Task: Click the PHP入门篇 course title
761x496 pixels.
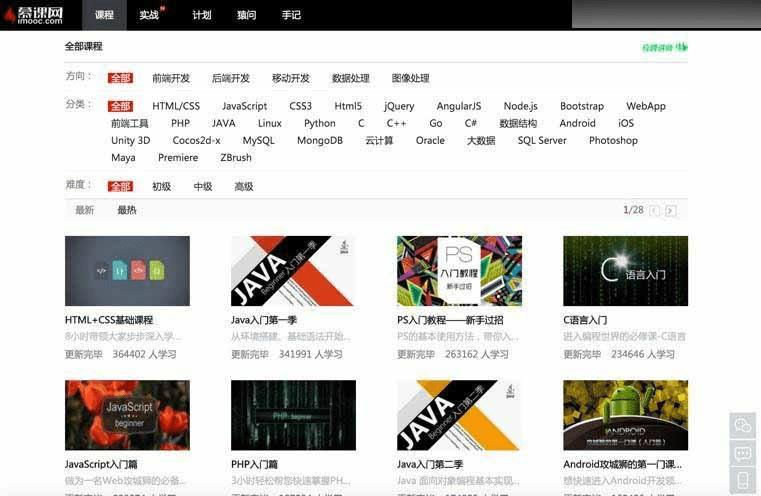Action: pos(254,464)
